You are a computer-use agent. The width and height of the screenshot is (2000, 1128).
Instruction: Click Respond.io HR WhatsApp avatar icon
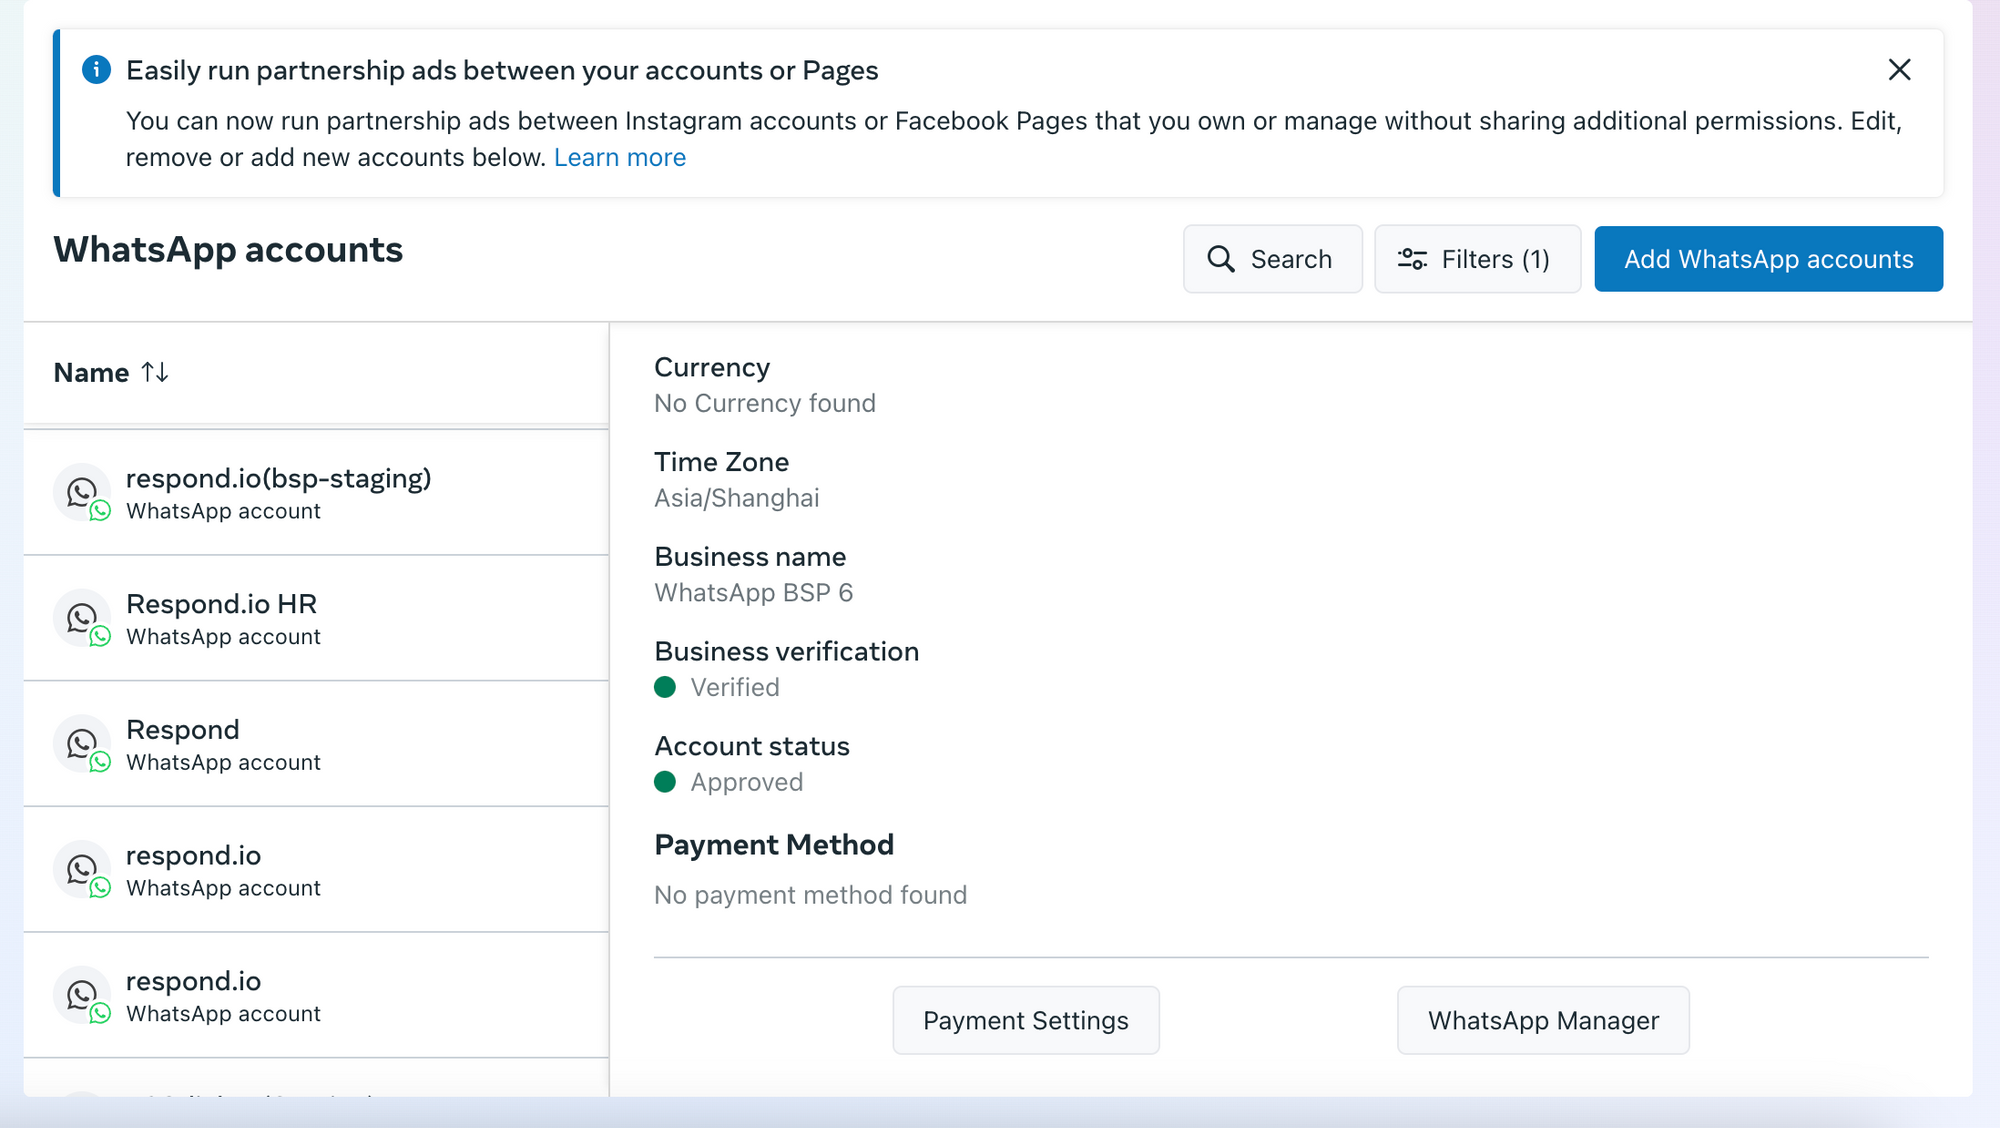coord(82,618)
